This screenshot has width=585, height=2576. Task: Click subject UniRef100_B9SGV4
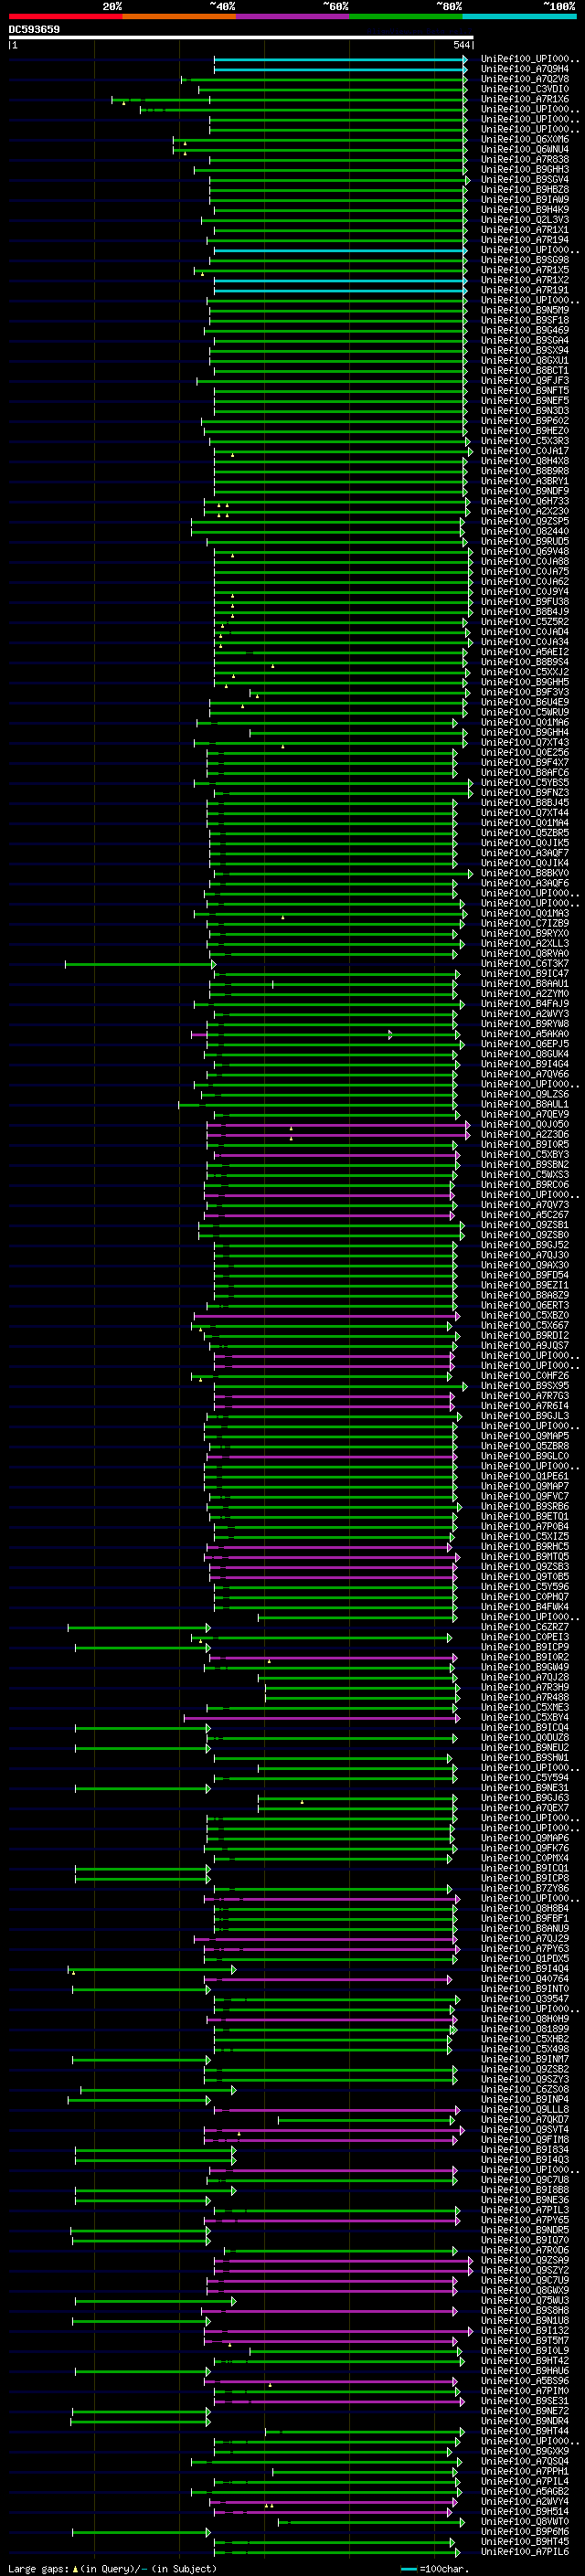tap(525, 180)
